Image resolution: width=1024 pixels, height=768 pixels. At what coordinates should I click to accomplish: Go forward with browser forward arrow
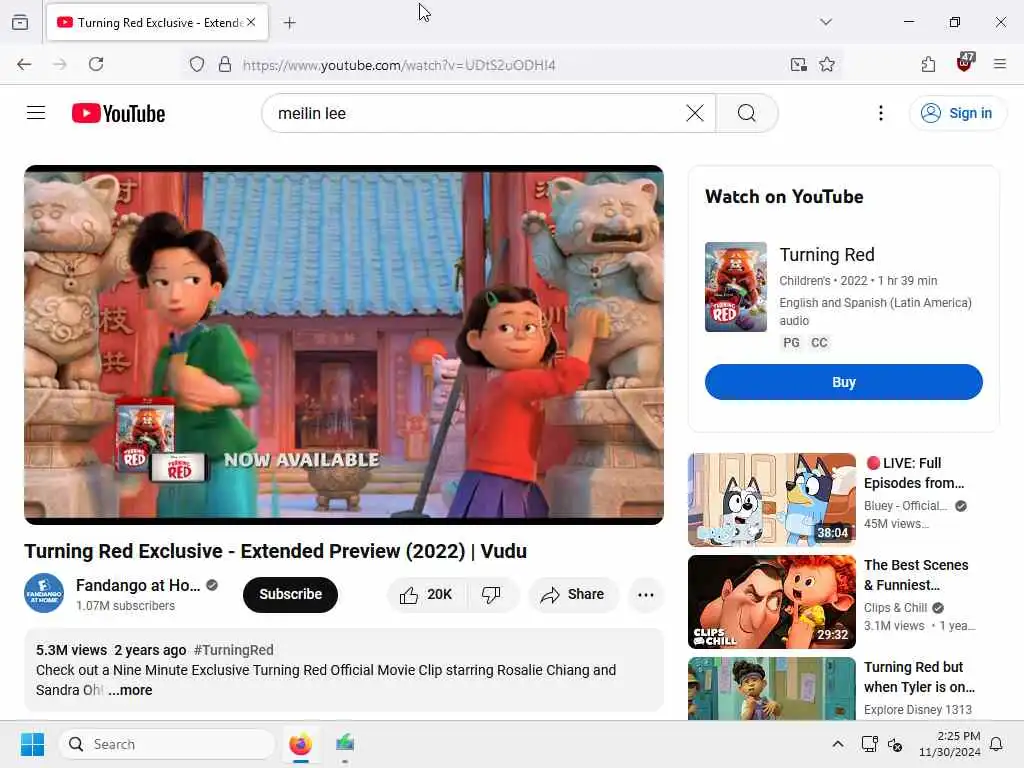point(60,64)
